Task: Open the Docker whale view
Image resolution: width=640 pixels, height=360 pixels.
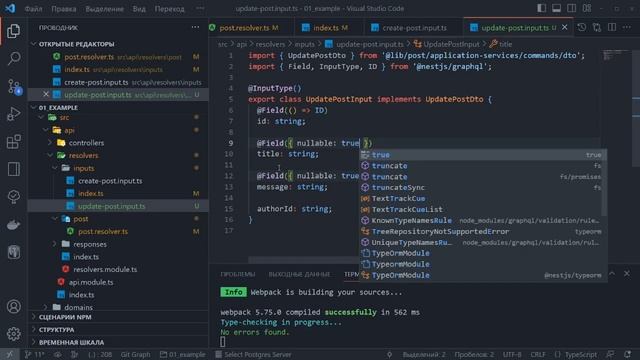Action: 13,224
